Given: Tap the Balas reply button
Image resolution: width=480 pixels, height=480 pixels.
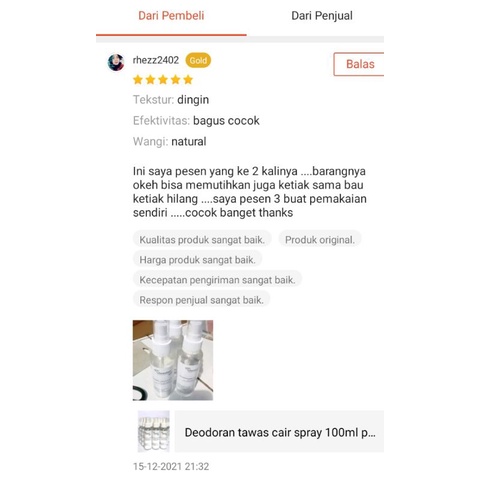Looking at the screenshot, I should tap(359, 64).
